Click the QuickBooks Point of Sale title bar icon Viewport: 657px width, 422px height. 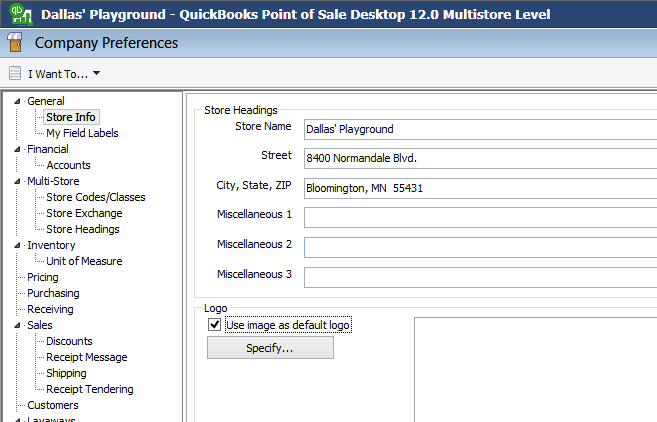(x=21, y=14)
